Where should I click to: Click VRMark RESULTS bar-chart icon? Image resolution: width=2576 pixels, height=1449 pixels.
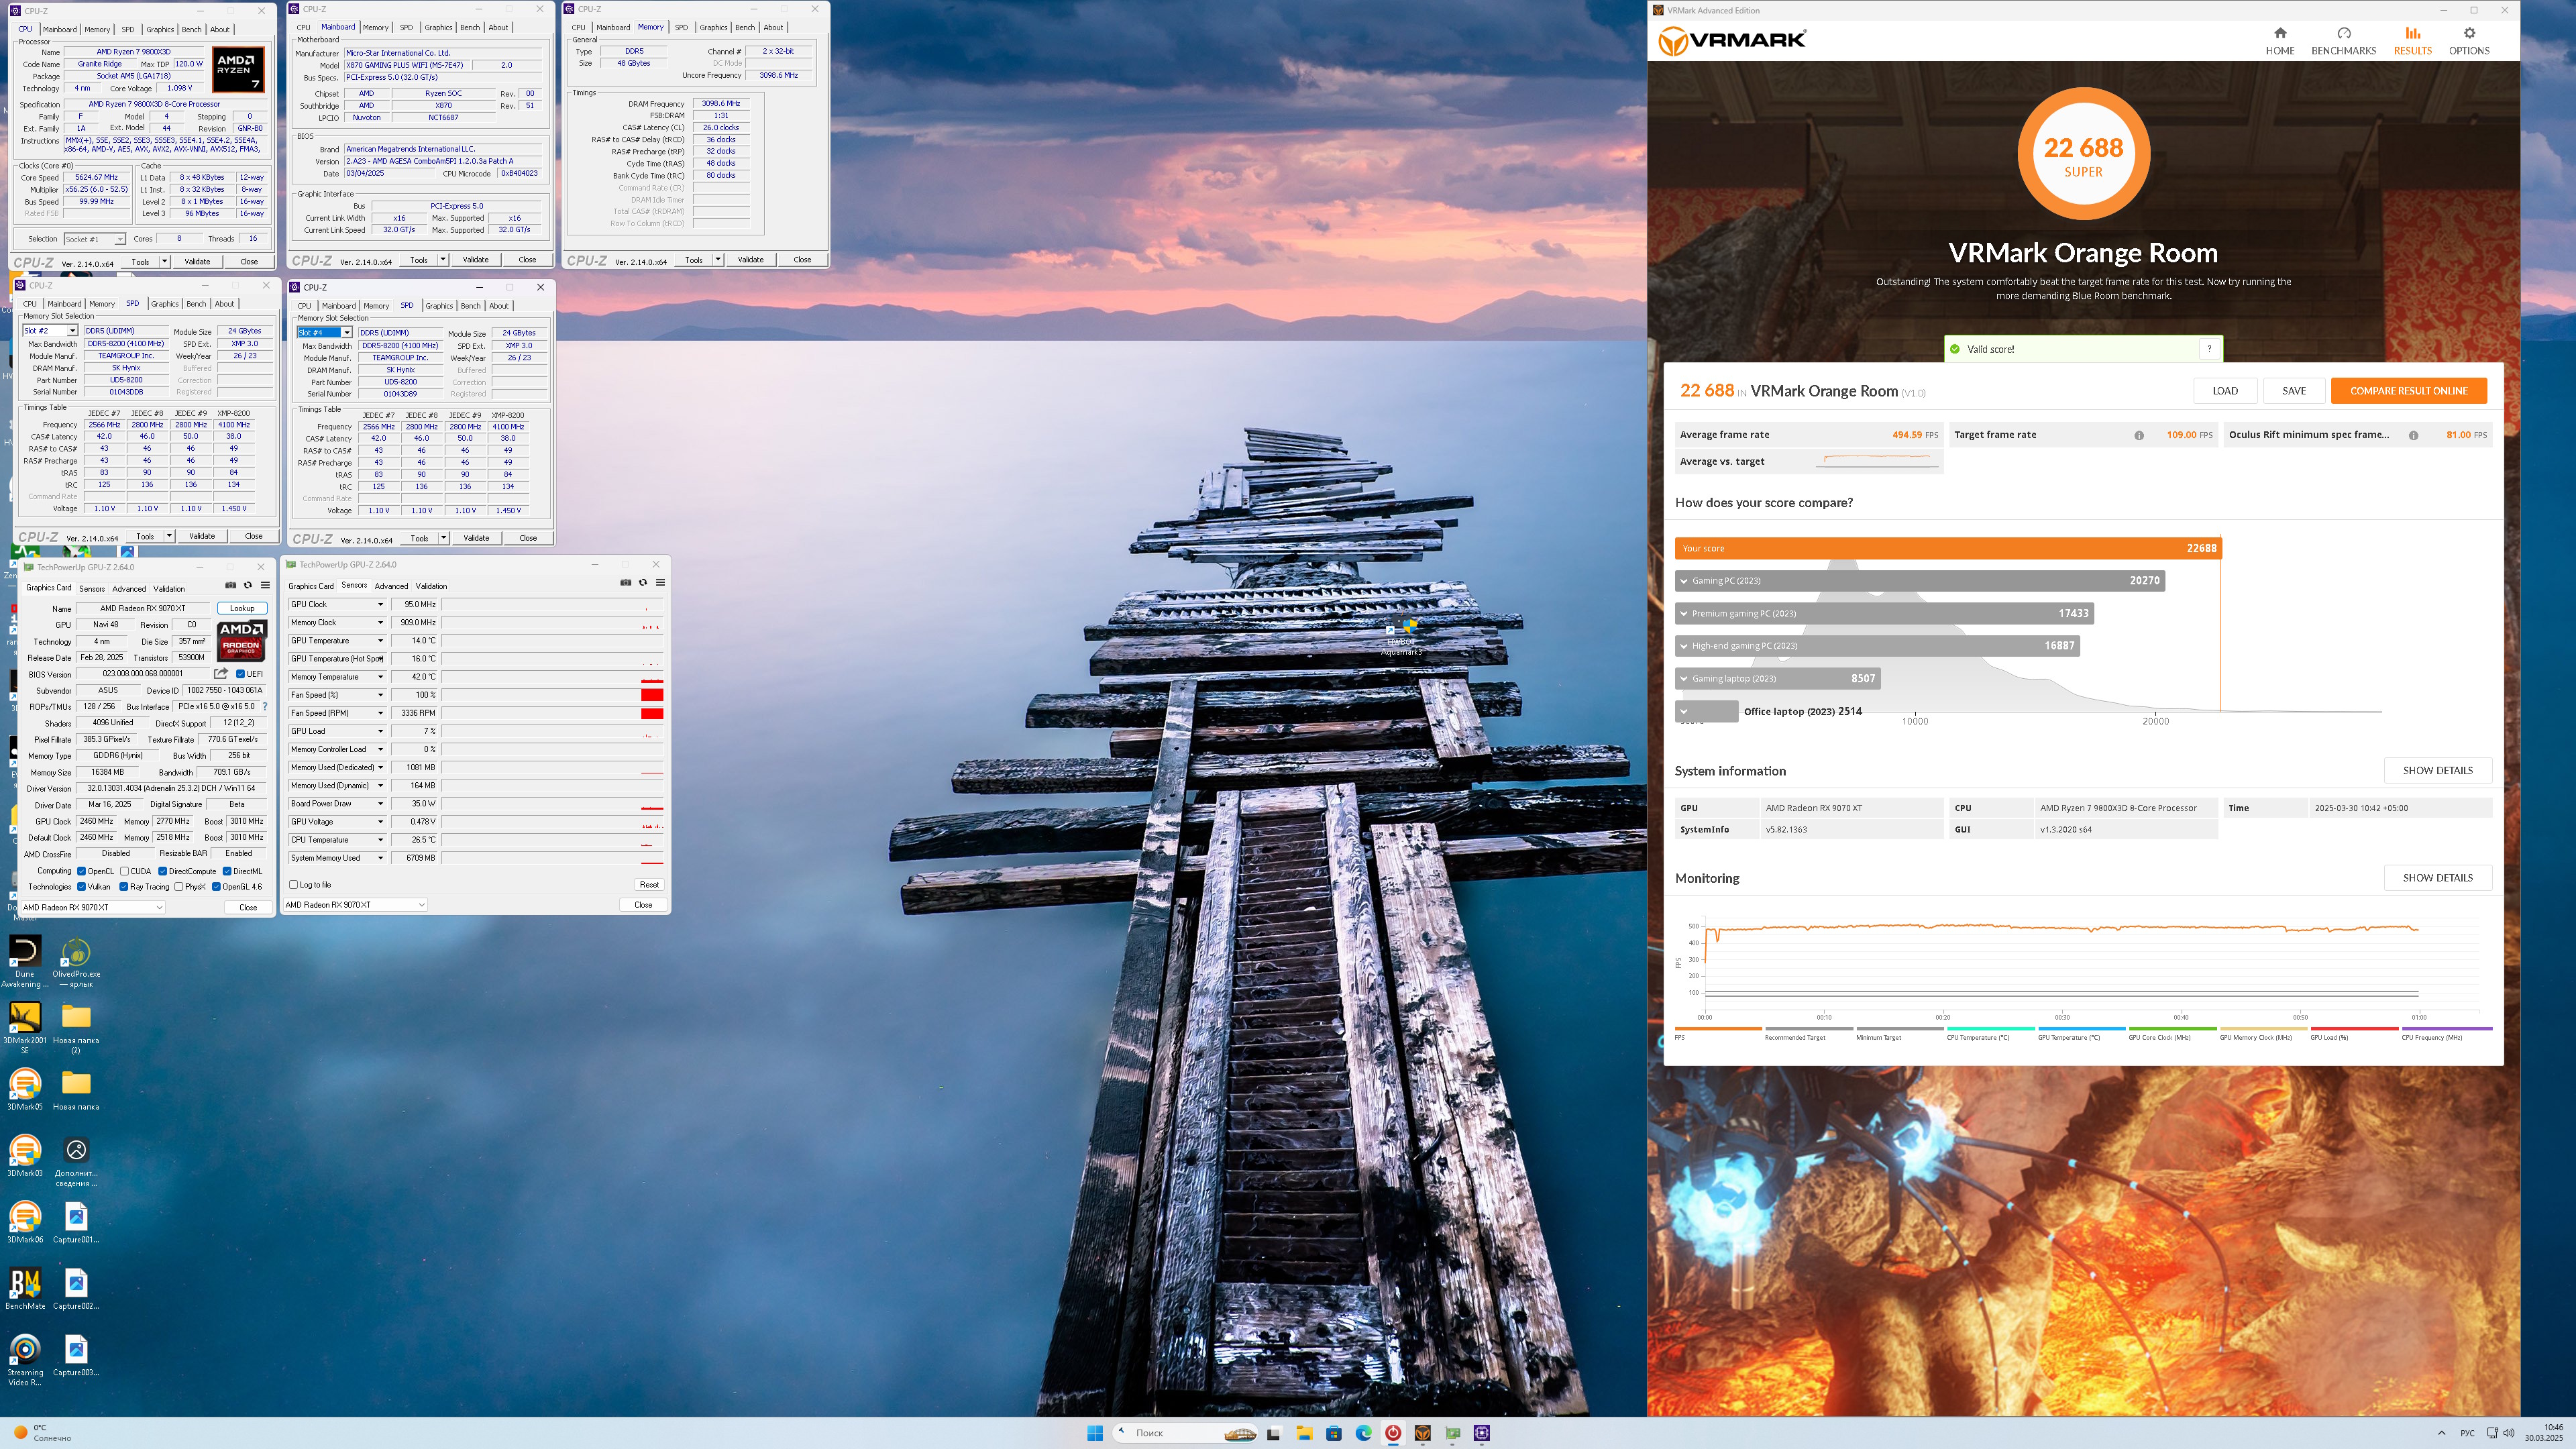(x=2412, y=33)
